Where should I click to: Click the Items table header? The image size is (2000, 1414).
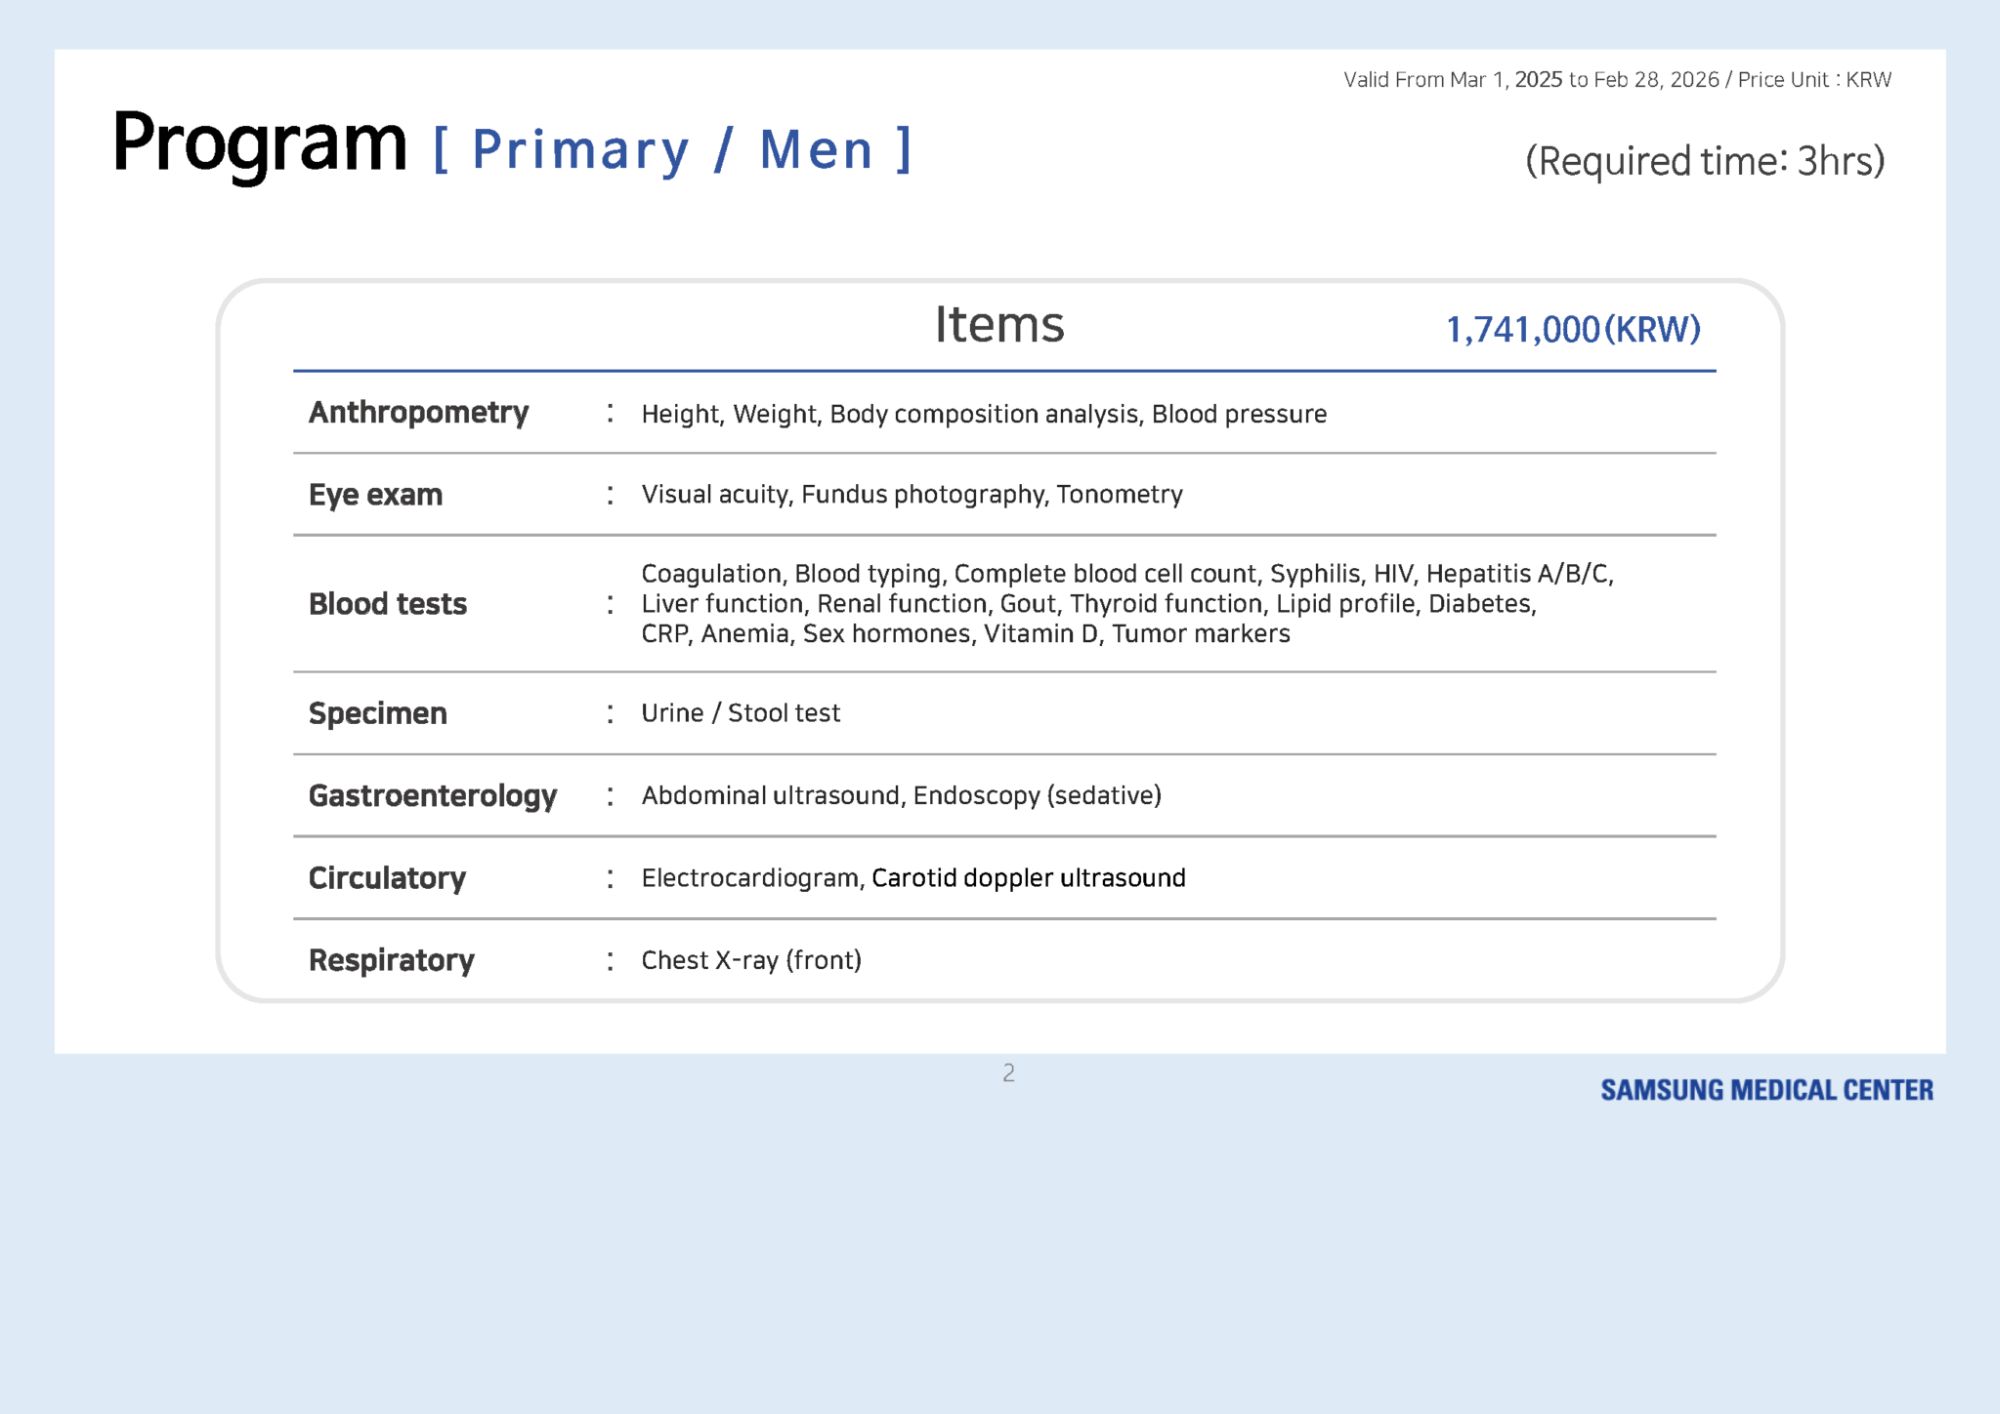[x=999, y=324]
